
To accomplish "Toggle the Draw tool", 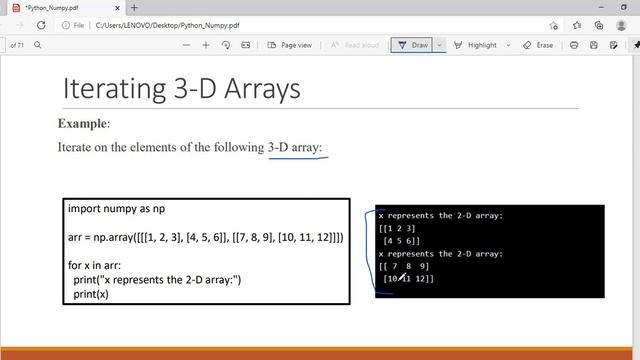I will pos(412,45).
